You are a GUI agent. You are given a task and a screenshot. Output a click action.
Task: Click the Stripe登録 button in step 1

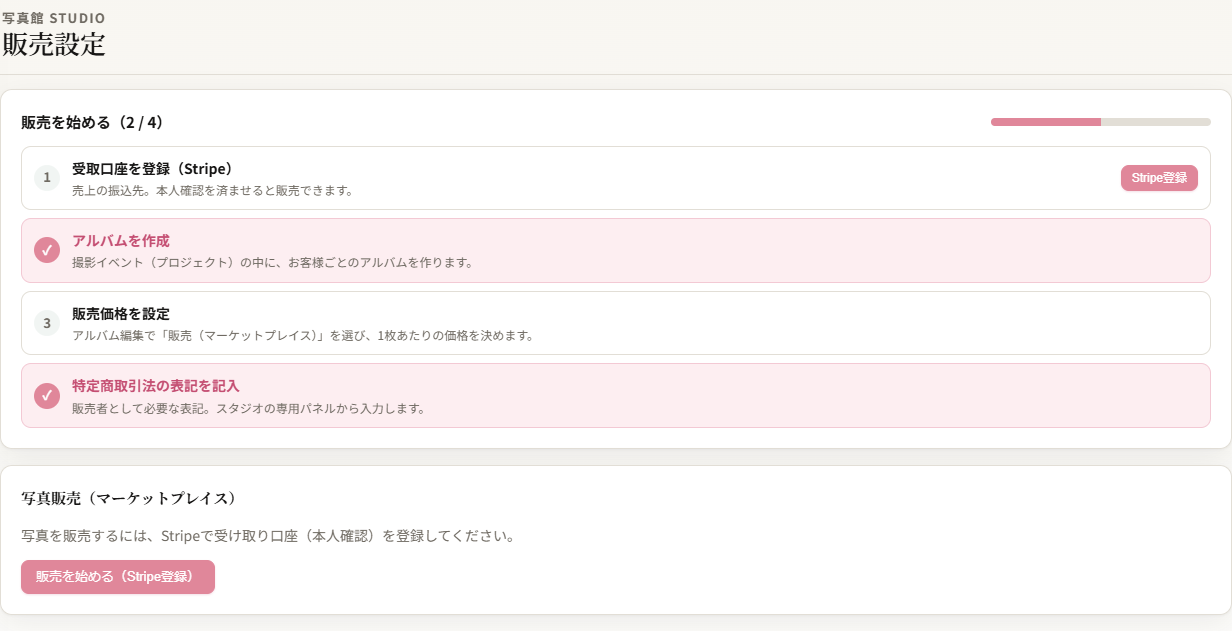pyautogui.click(x=1159, y=178)
